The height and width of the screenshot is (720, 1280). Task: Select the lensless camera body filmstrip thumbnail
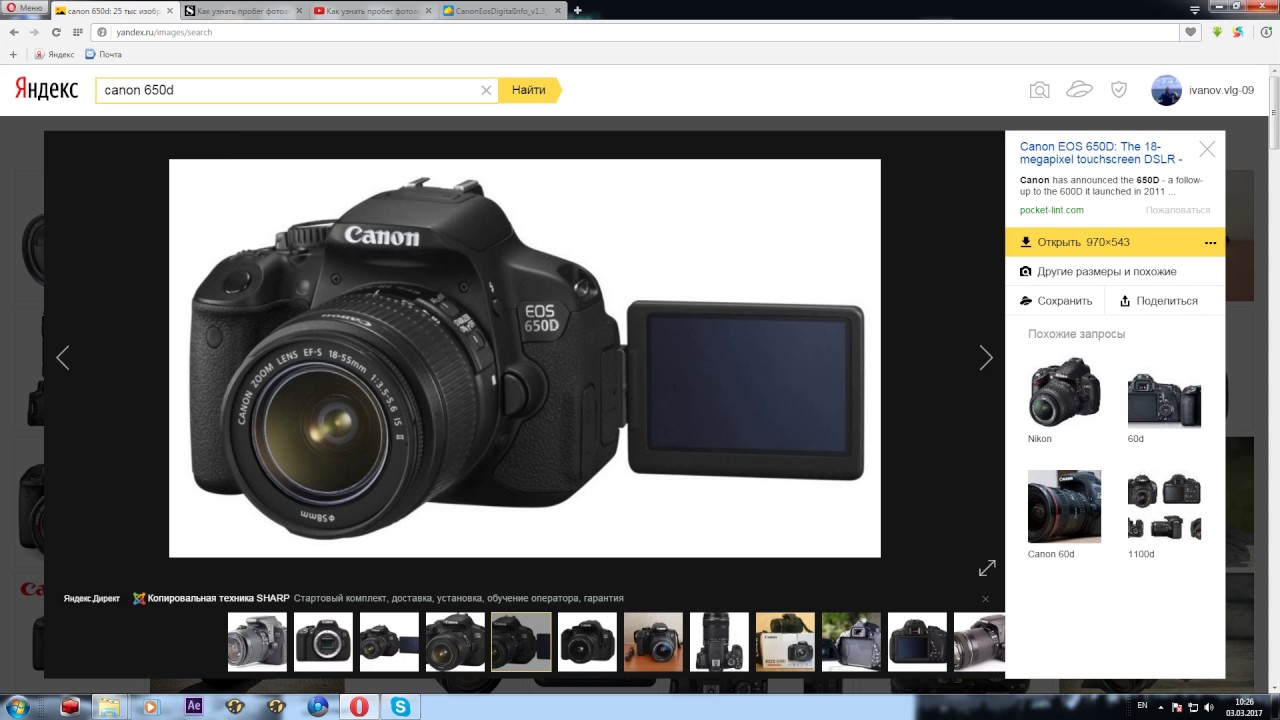323,641
